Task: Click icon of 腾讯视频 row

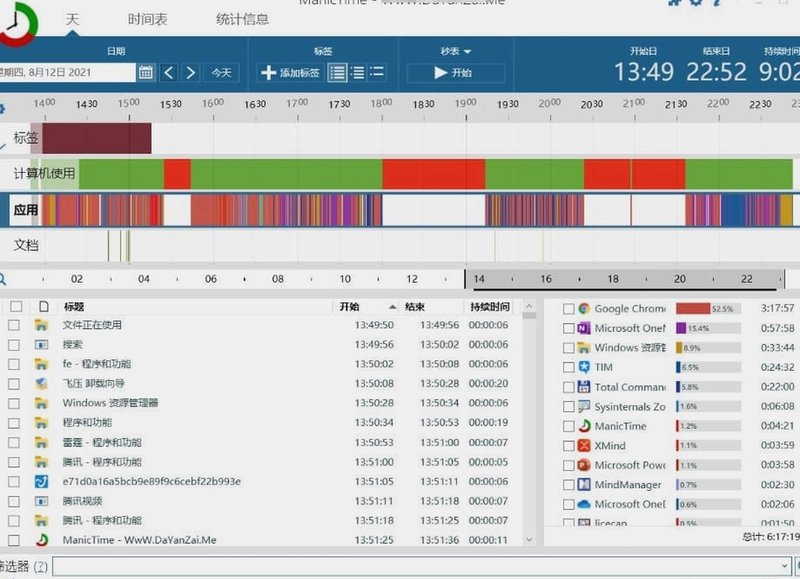Action: click(41, 501)
